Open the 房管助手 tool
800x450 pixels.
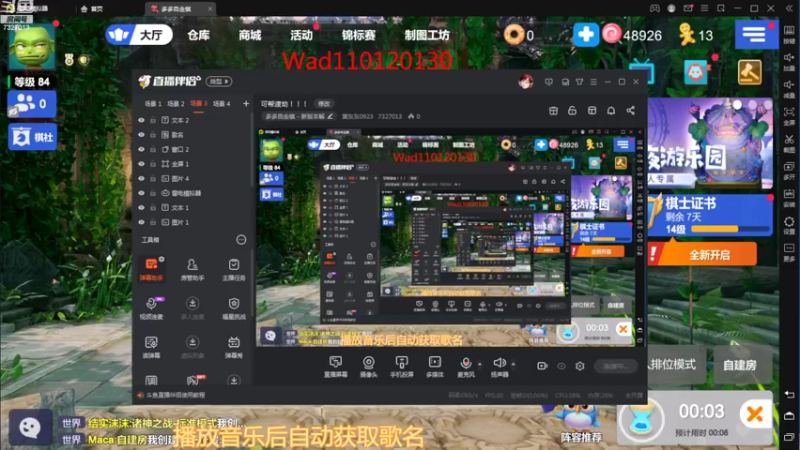point(192,269)
